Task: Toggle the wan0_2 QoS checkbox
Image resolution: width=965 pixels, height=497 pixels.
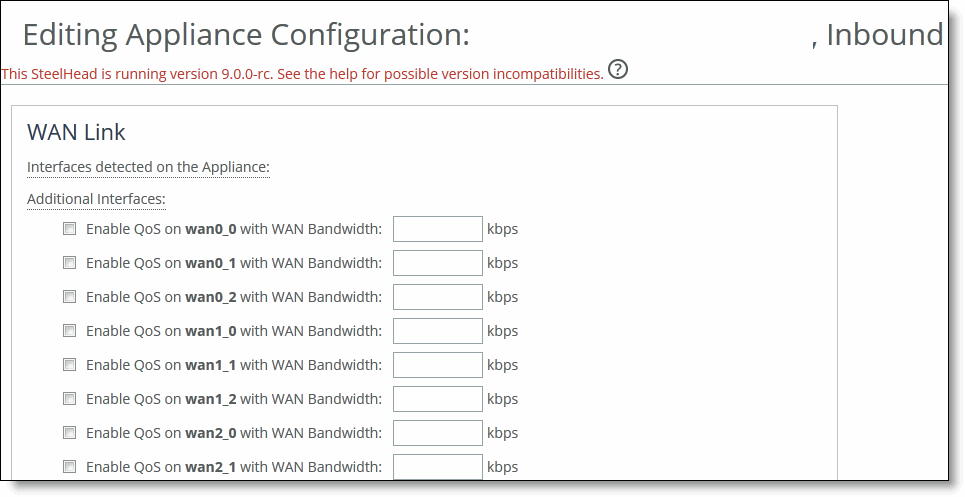Action: click(x=70, y=297)
